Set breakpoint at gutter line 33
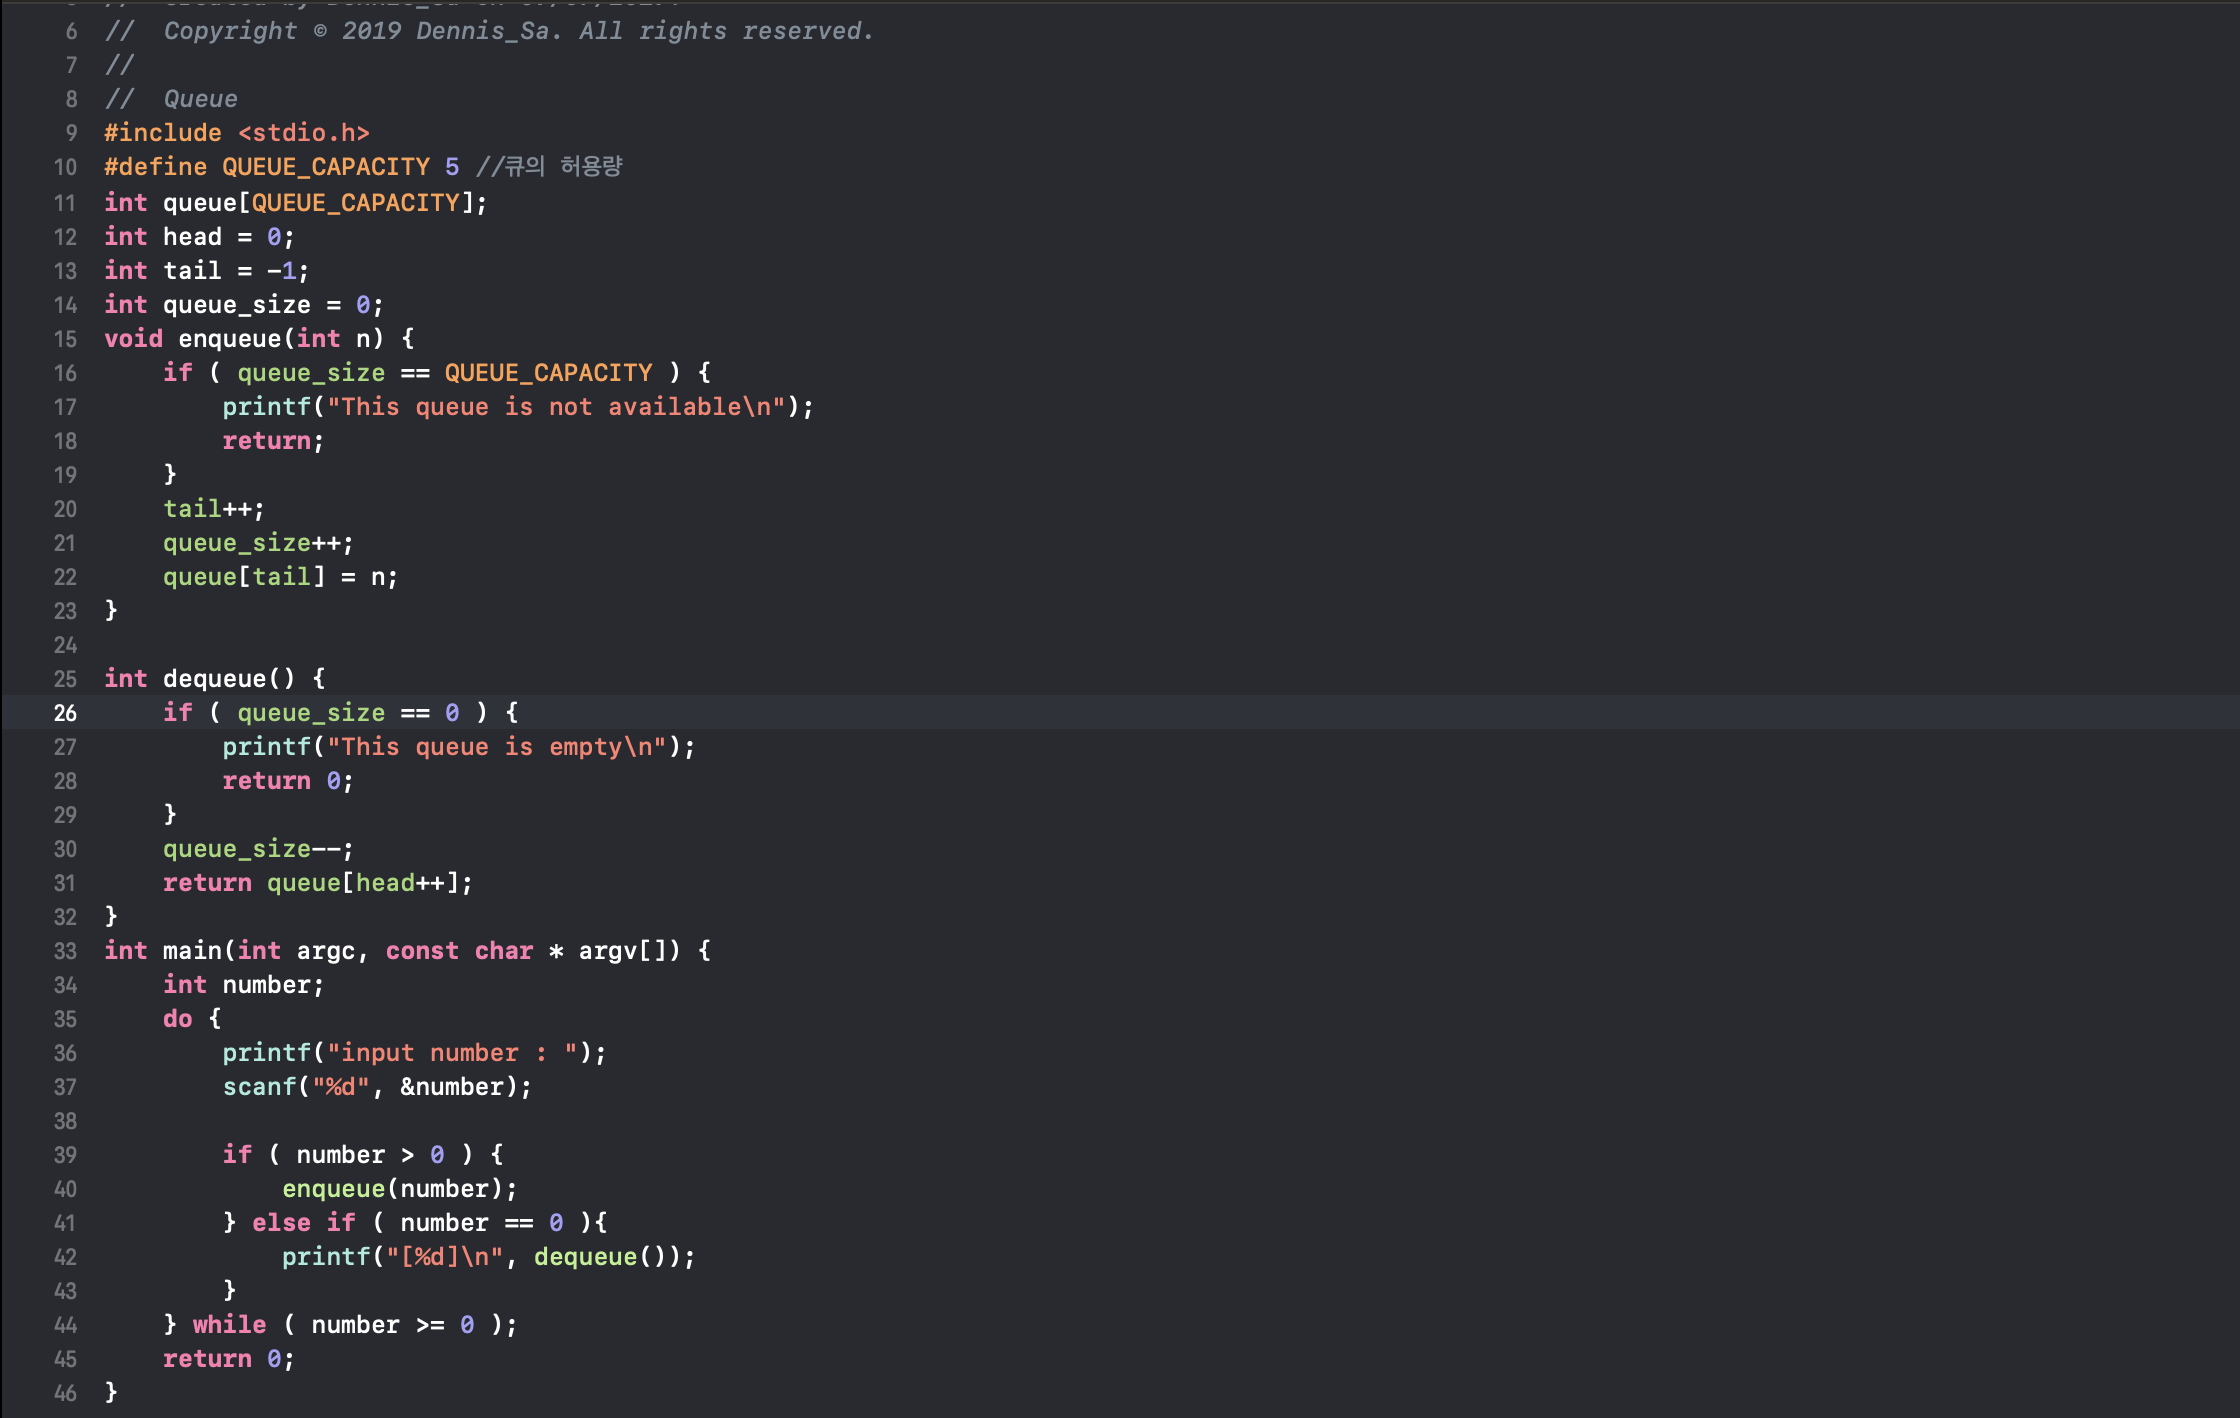Screen dimensions: 2240x1418 pyautogui.click(x=65, y=951)
